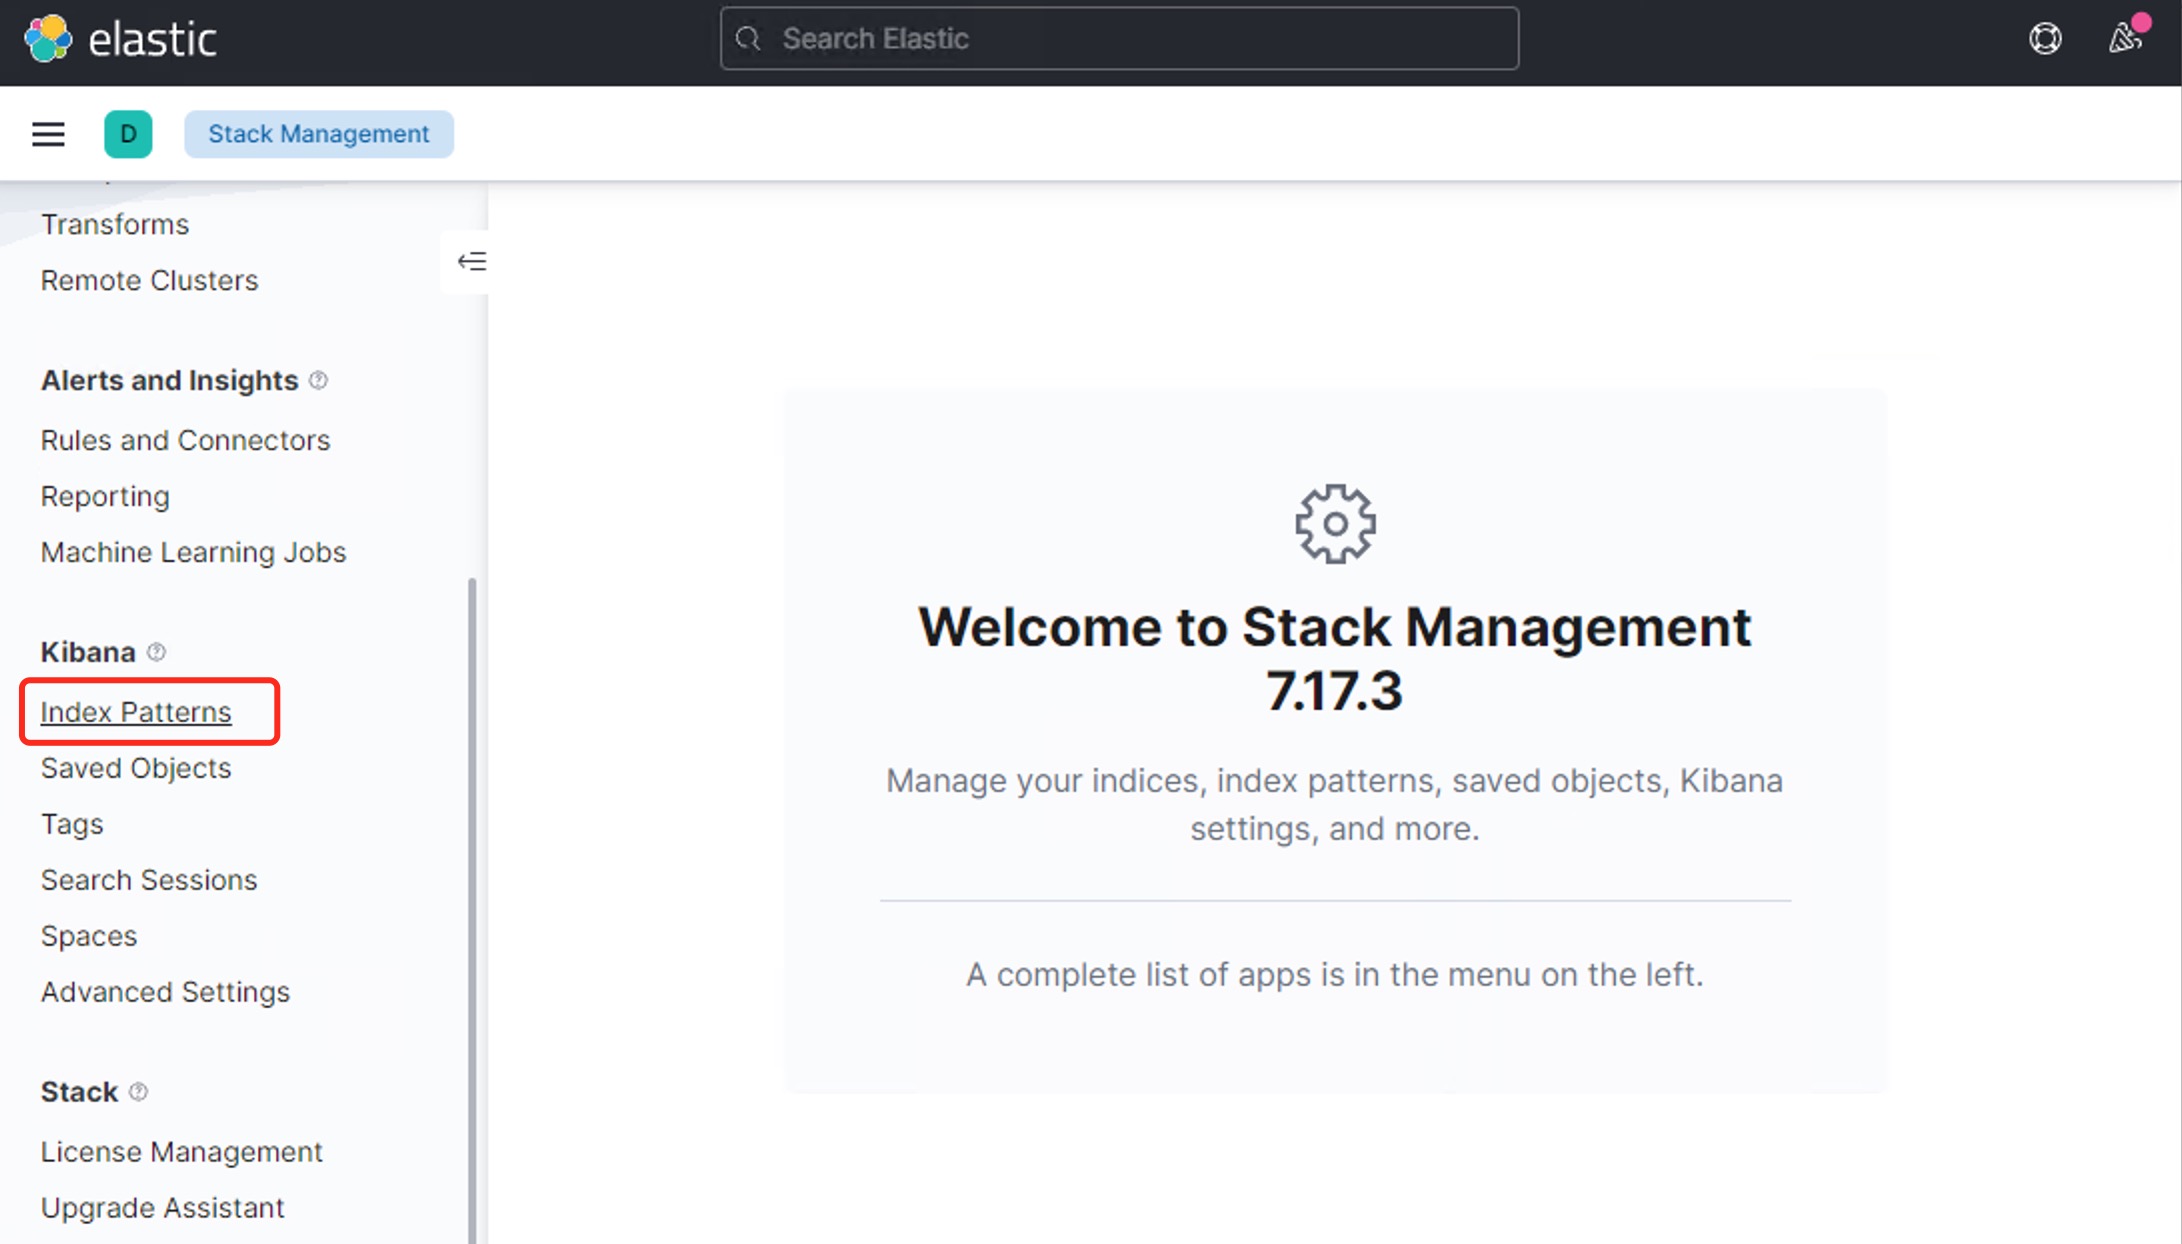Viewport: 2182px width, 1244px height.
Task: Click the Stack Management breadcrumb
Action: click(318, 134)
